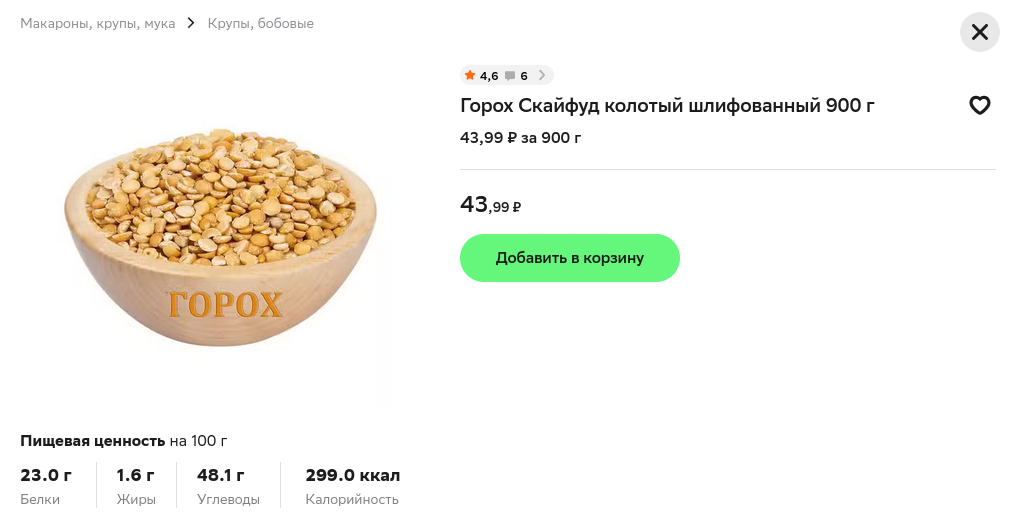This screenshot has width=1015, height=524.
Task: Select the Калорийность 299.0 ккал value
Action: tap(352, 475)
